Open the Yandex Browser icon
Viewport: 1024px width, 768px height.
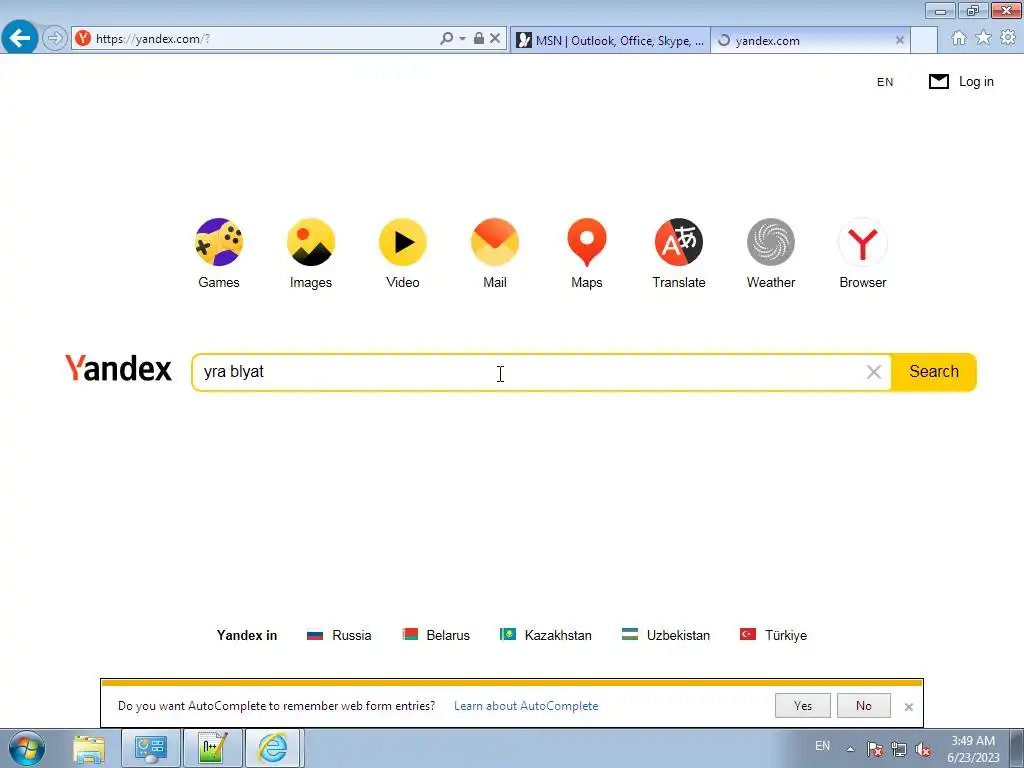coord(863,242)
